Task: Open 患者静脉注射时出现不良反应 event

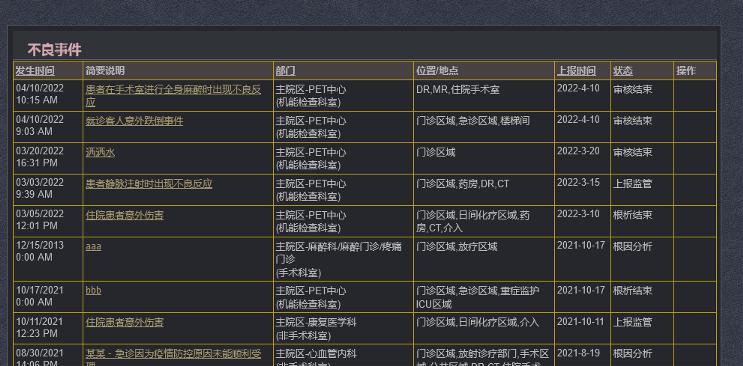Action: click(x=149, y=183)
